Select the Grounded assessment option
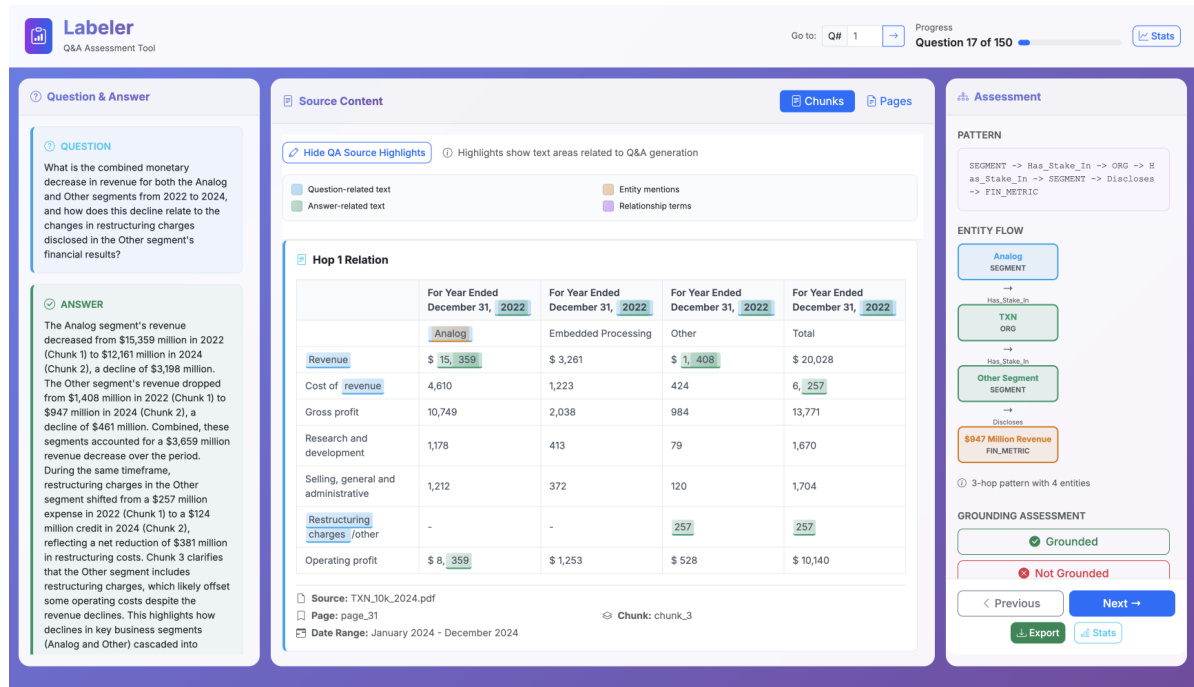Viewport: 1194px width, 687px height. (1063, 542)
